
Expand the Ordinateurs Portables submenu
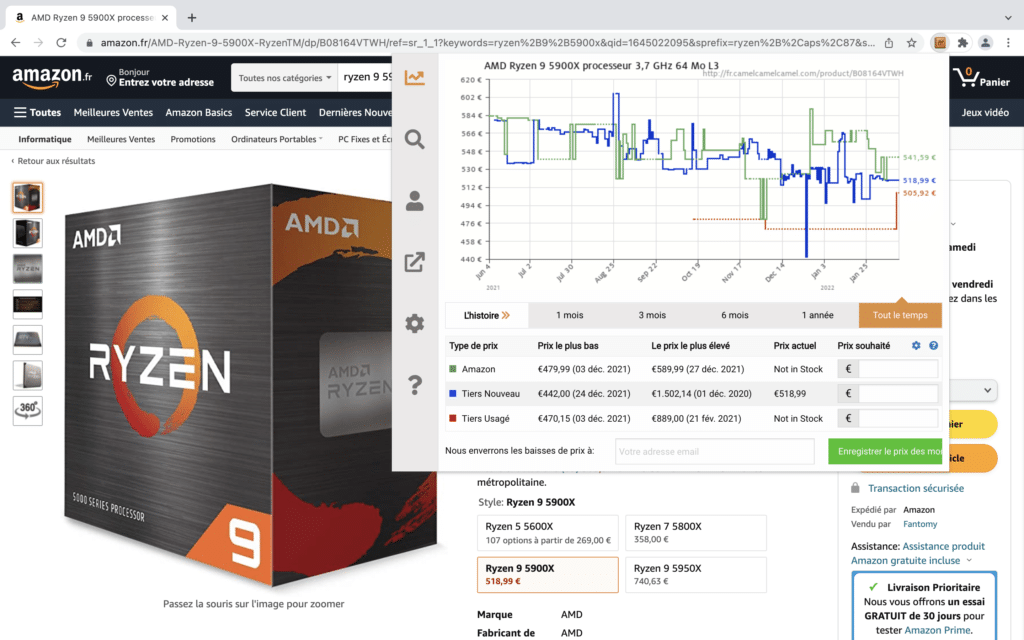point(277,139)
